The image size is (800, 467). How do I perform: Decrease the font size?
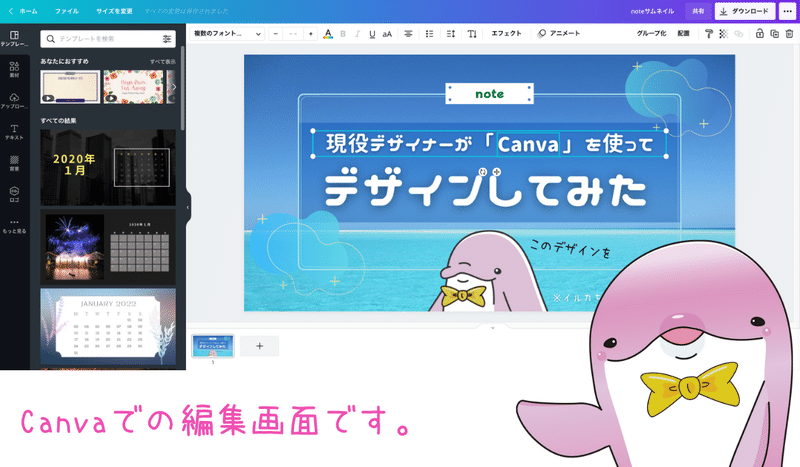click(x=276, y=34)
